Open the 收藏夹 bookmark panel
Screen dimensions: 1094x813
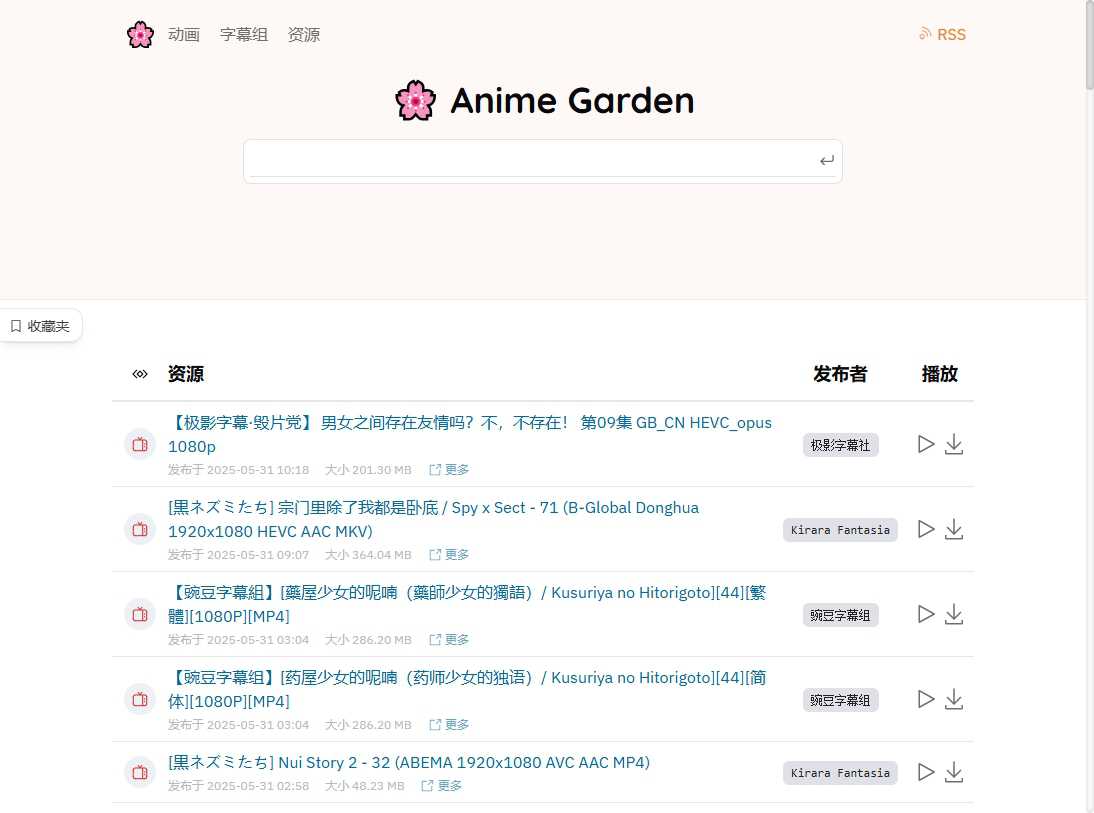click(40, 325)
